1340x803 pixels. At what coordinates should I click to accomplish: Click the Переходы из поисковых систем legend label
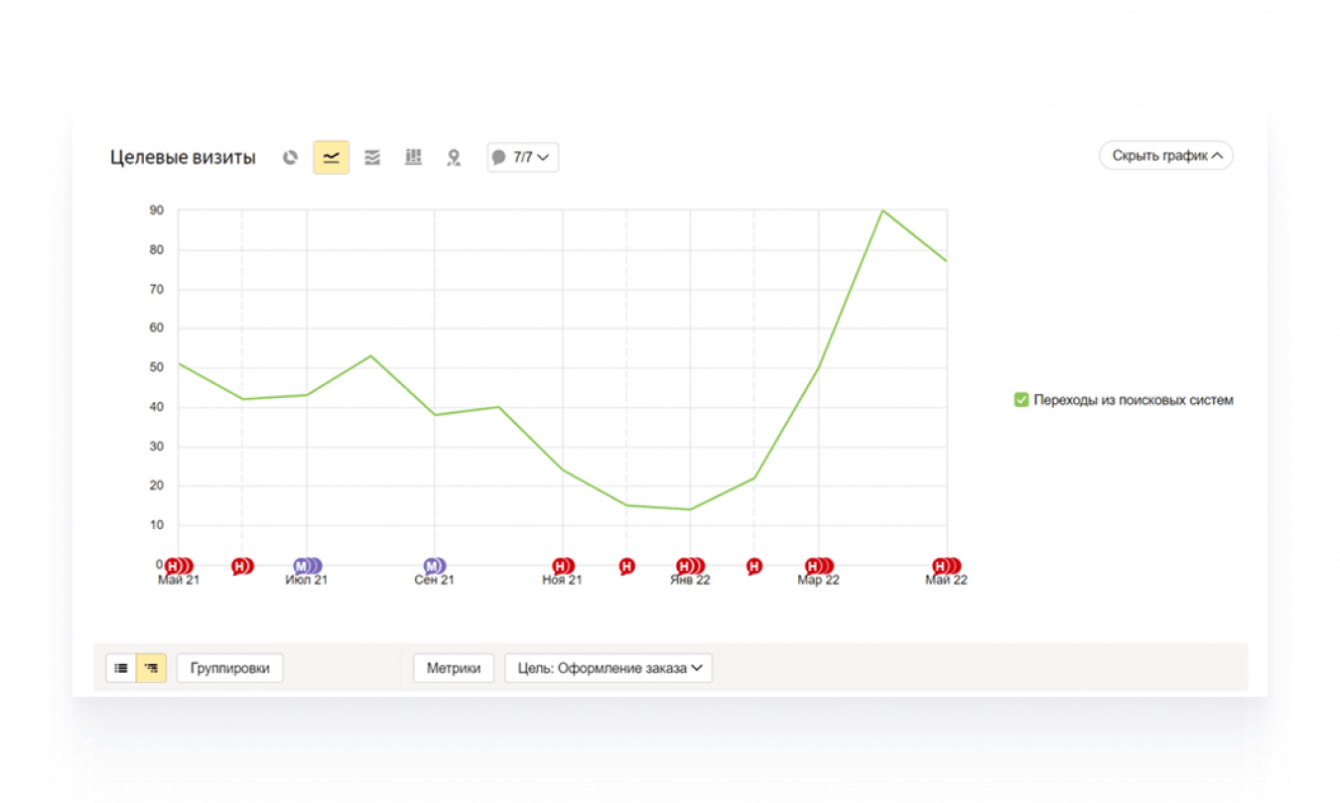[x=1134, y=400]
